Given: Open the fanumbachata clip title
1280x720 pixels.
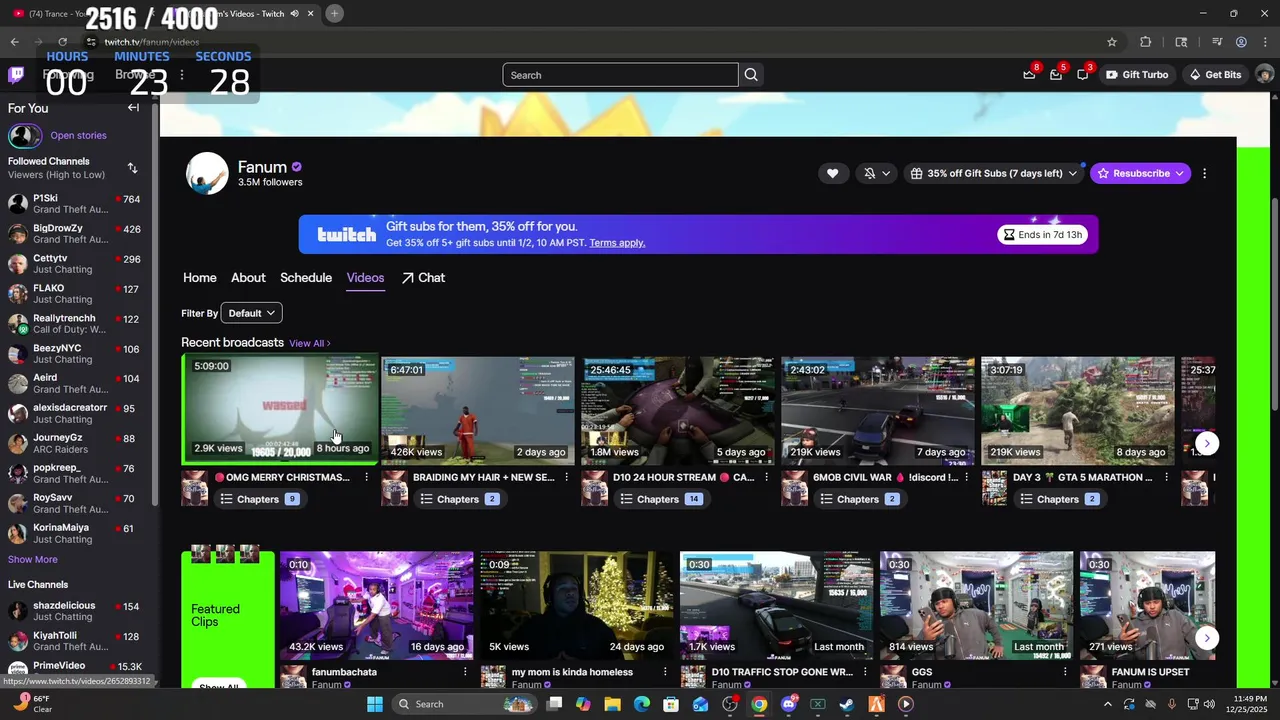Looking at the screenshot, I should point(344,672).
